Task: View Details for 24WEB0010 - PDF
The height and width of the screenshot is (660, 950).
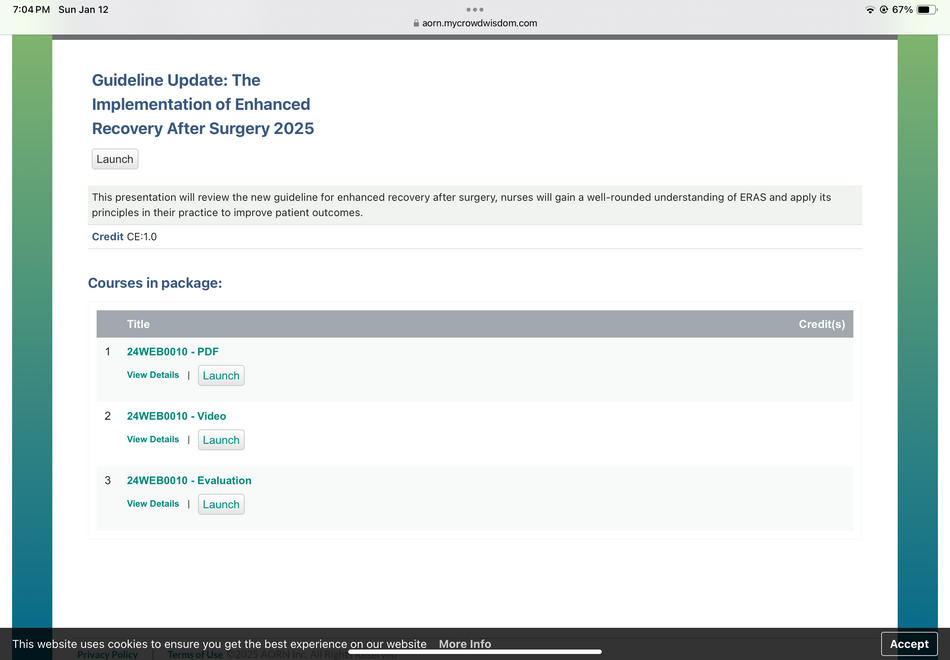Action: point(153,375)
